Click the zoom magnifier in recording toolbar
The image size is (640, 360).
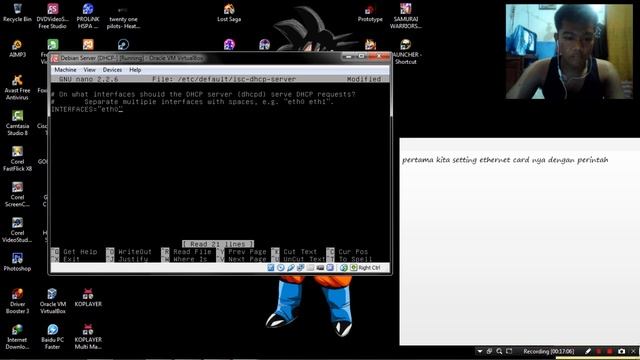click(x=499, y=351)
